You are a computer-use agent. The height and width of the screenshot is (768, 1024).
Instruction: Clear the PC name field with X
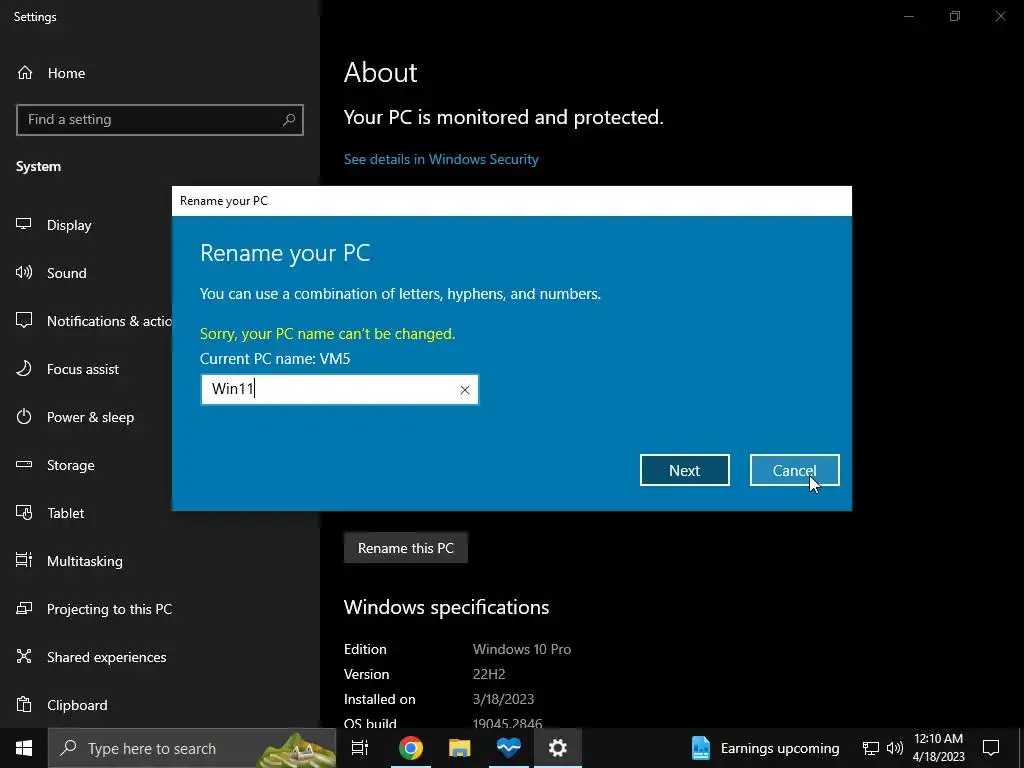pos(464,390)
